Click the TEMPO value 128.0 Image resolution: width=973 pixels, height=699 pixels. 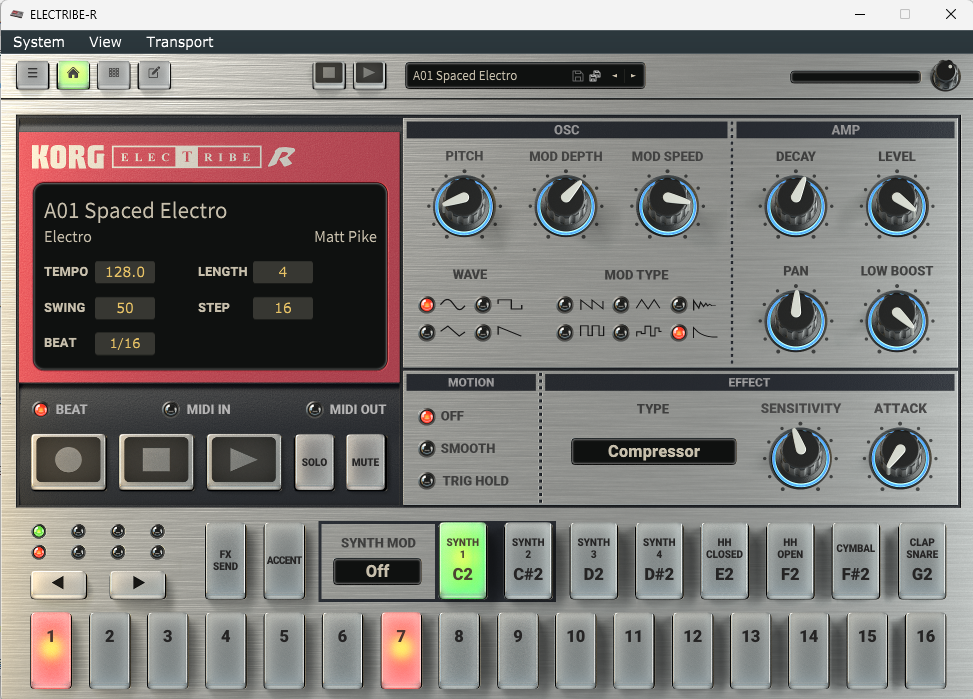click(125, 272)
